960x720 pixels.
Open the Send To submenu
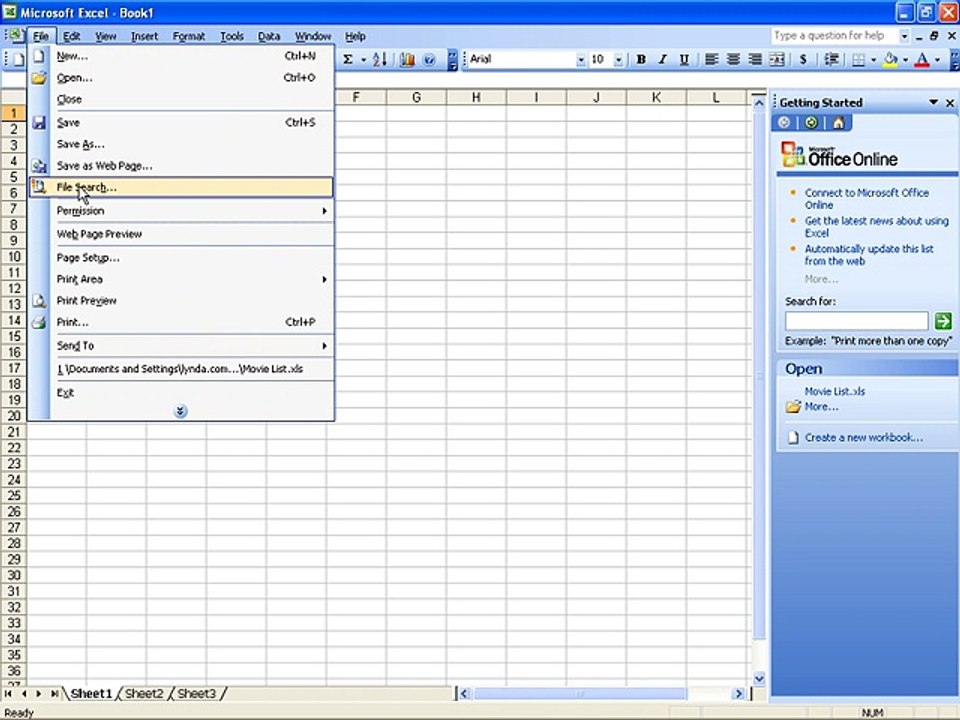(x=181, y=346)
